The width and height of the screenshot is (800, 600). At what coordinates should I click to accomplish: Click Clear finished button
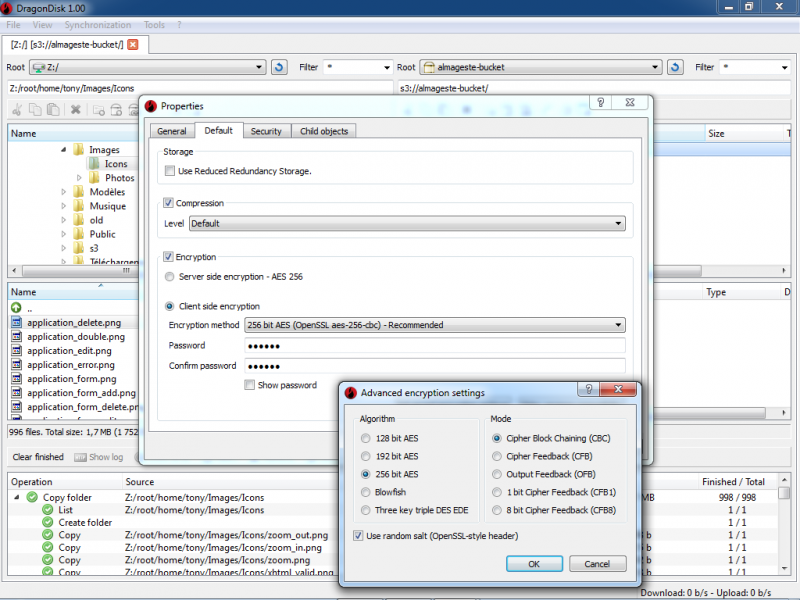tap(38, 457)
